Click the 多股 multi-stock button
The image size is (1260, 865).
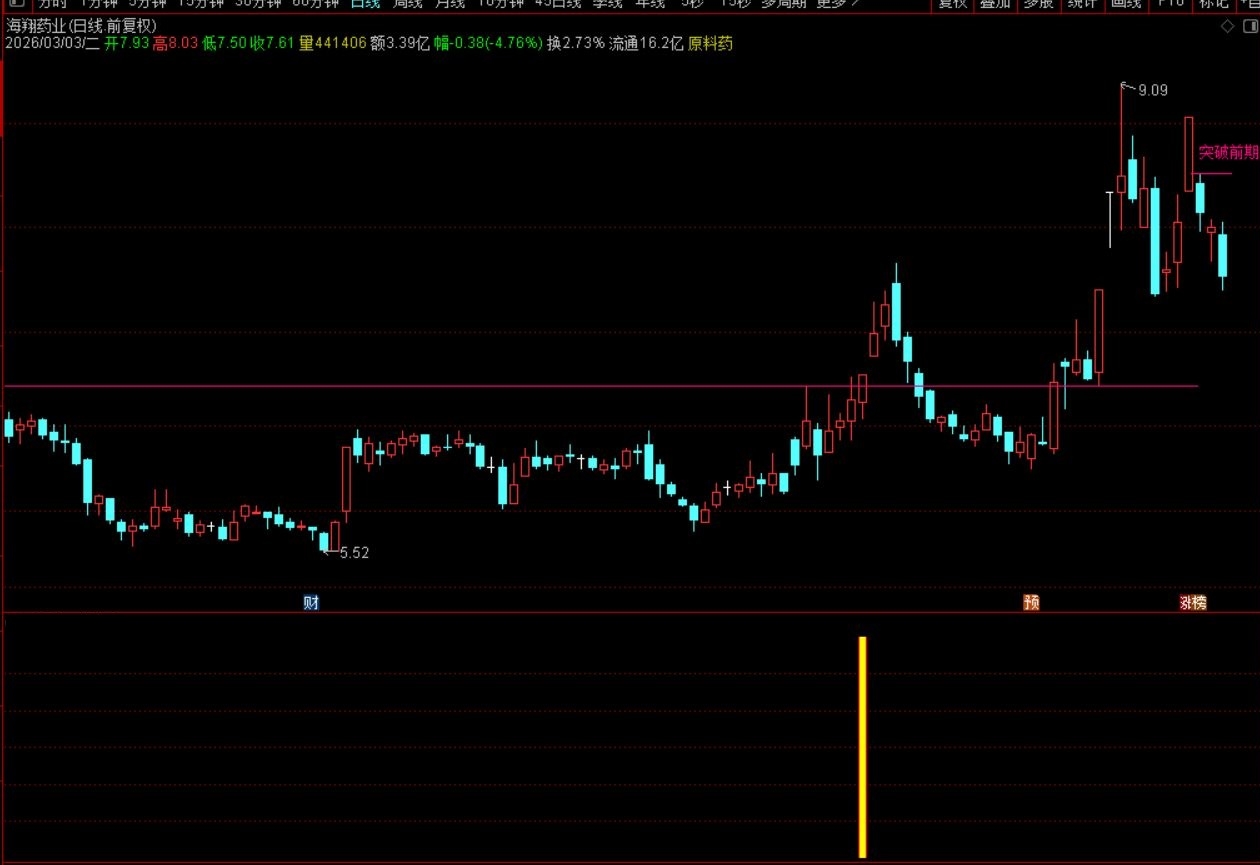[x=1038, y=3]
